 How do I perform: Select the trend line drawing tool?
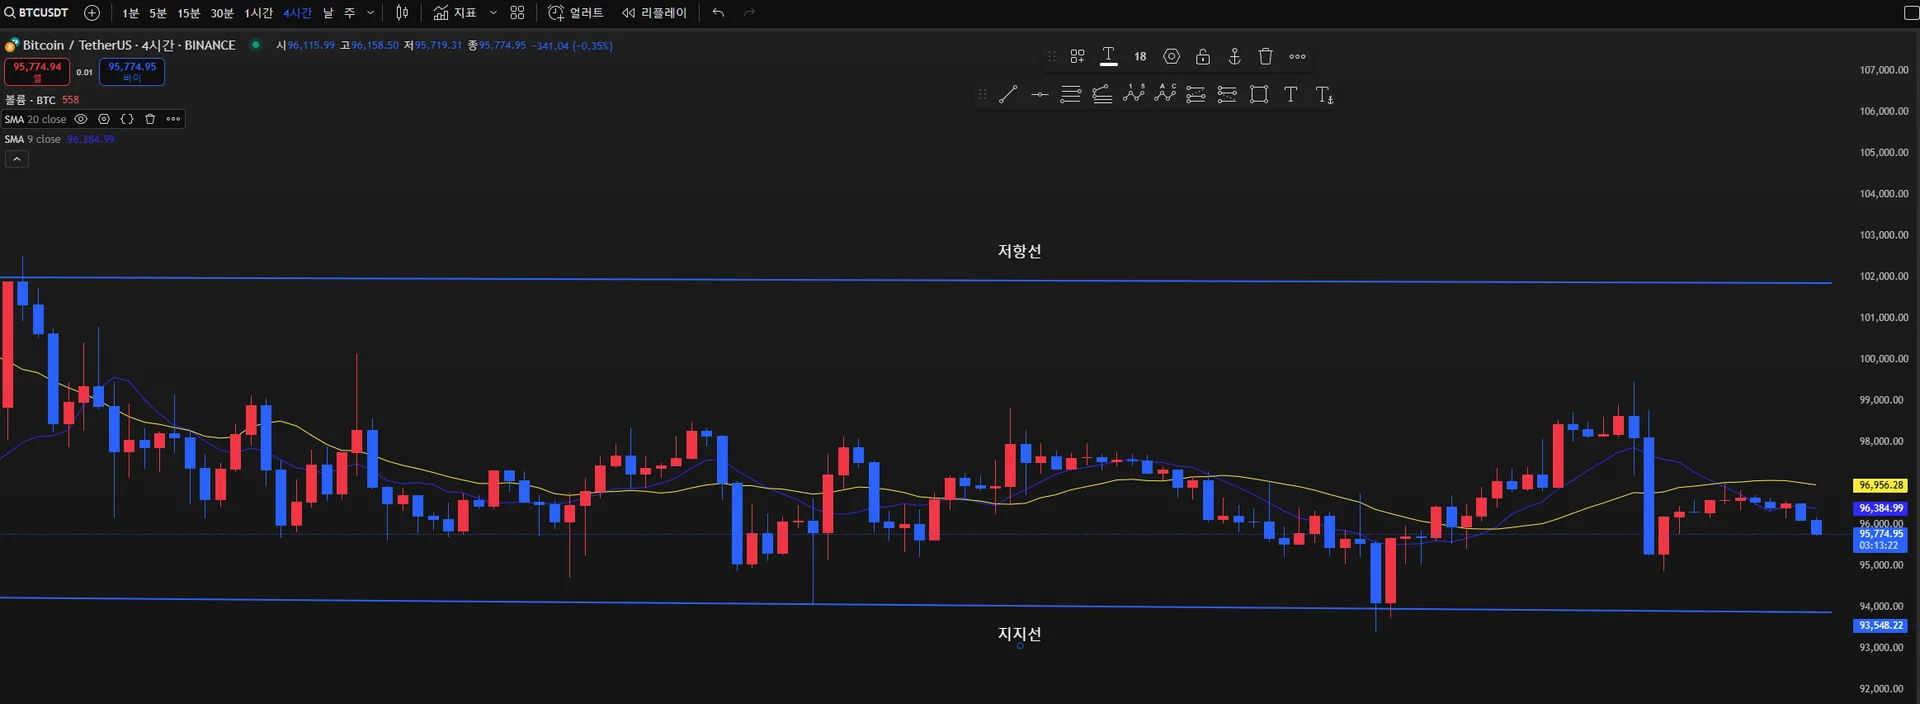coord(1008,94)
